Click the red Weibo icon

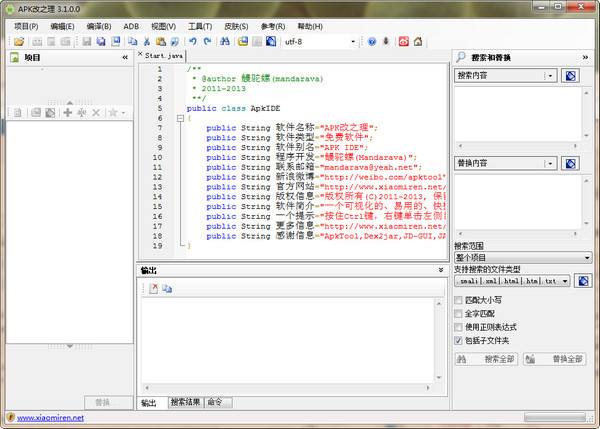pyautogui.click(x=403, y=41)
